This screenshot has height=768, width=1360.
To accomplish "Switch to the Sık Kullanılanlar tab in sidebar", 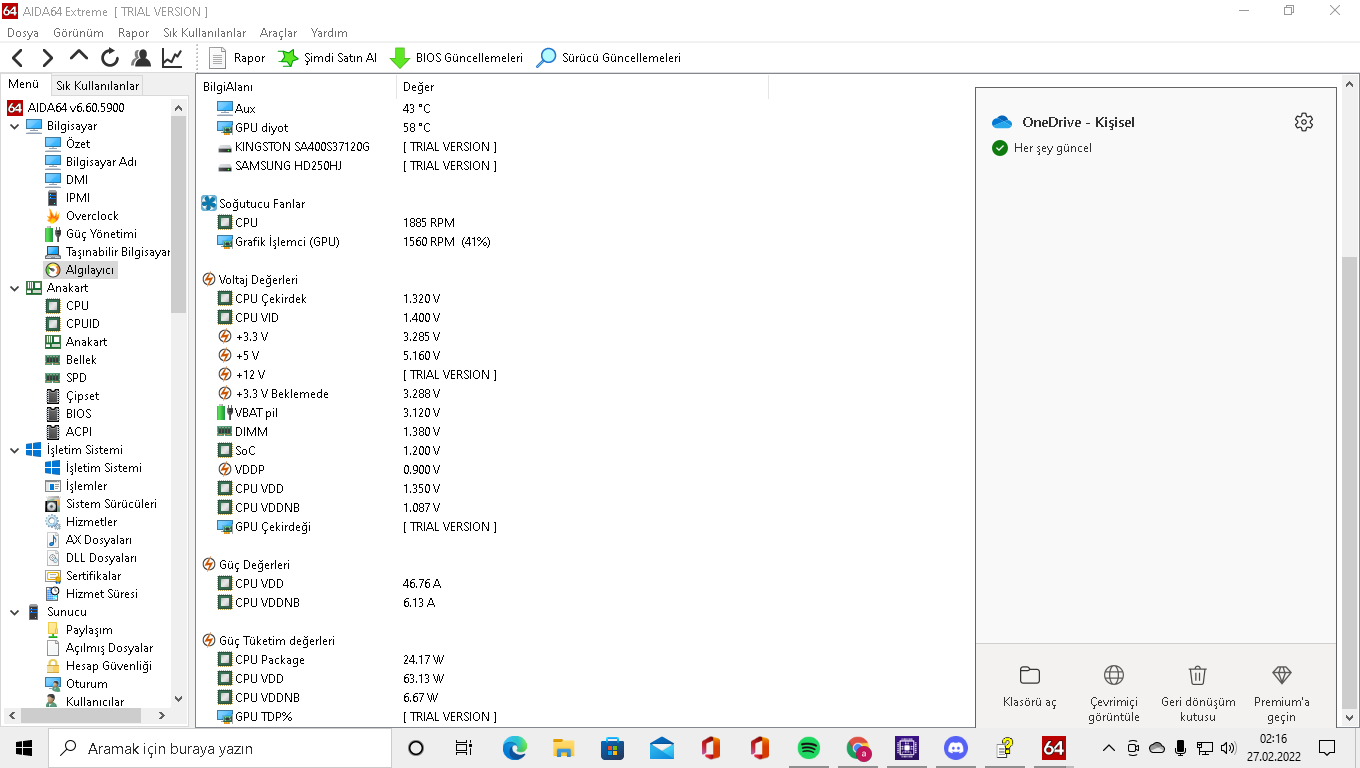I will [97, 86].
